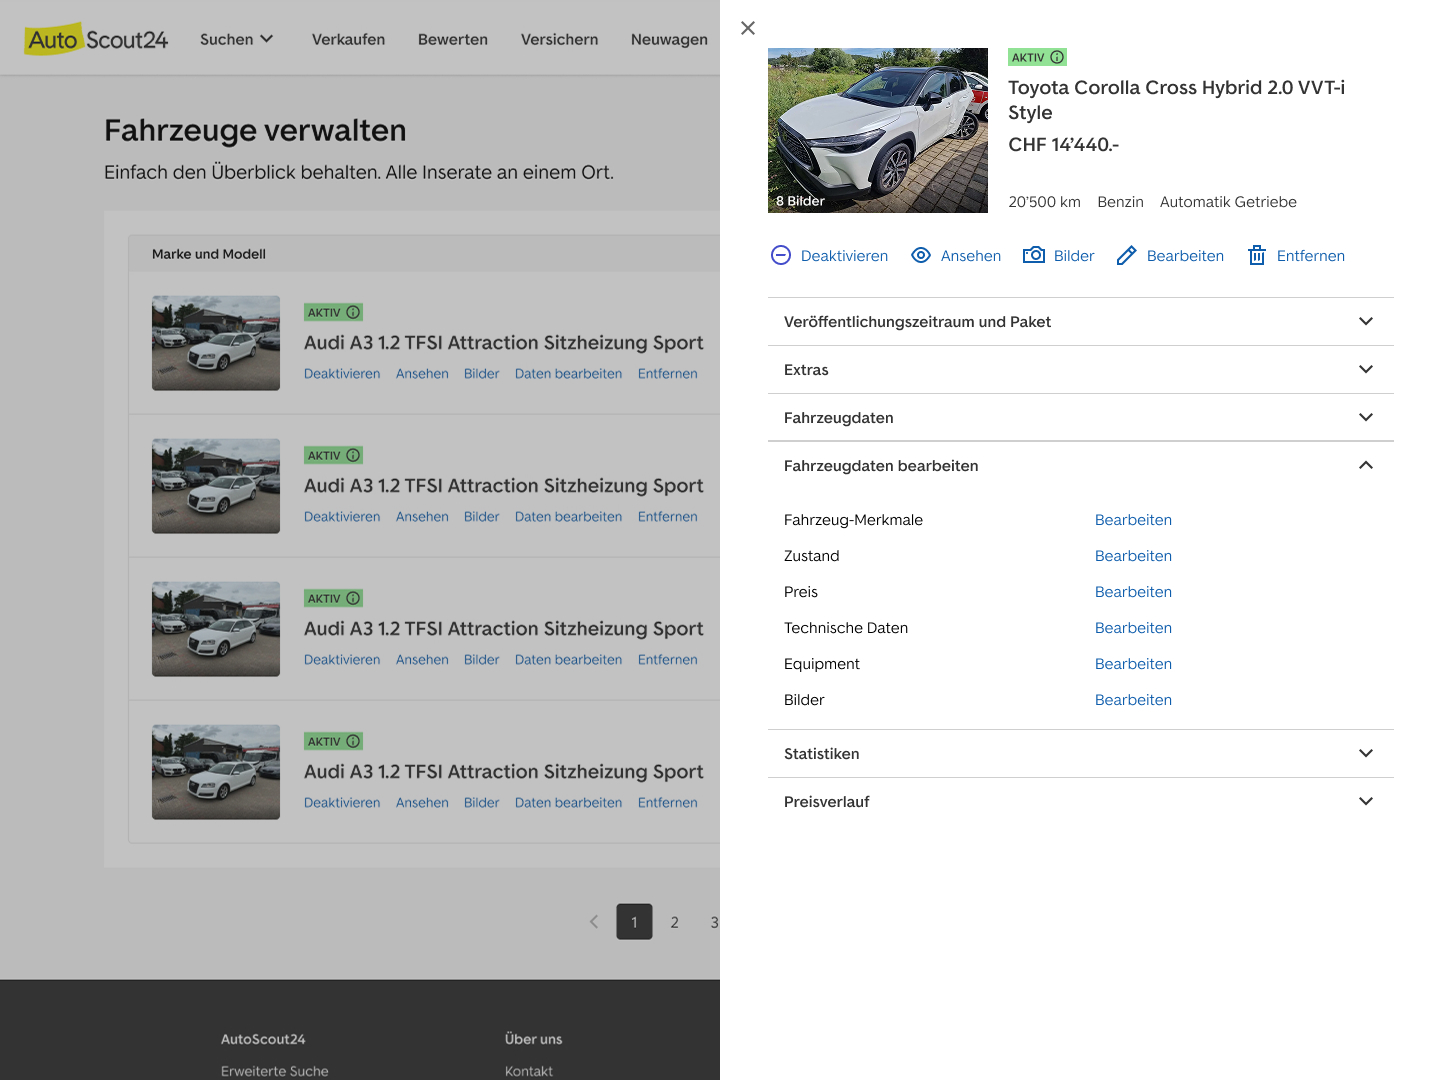Open first Audi A3 1.2 TFSI listing title
This screenshot has height=1080, width=1440.
coord(503,343)
